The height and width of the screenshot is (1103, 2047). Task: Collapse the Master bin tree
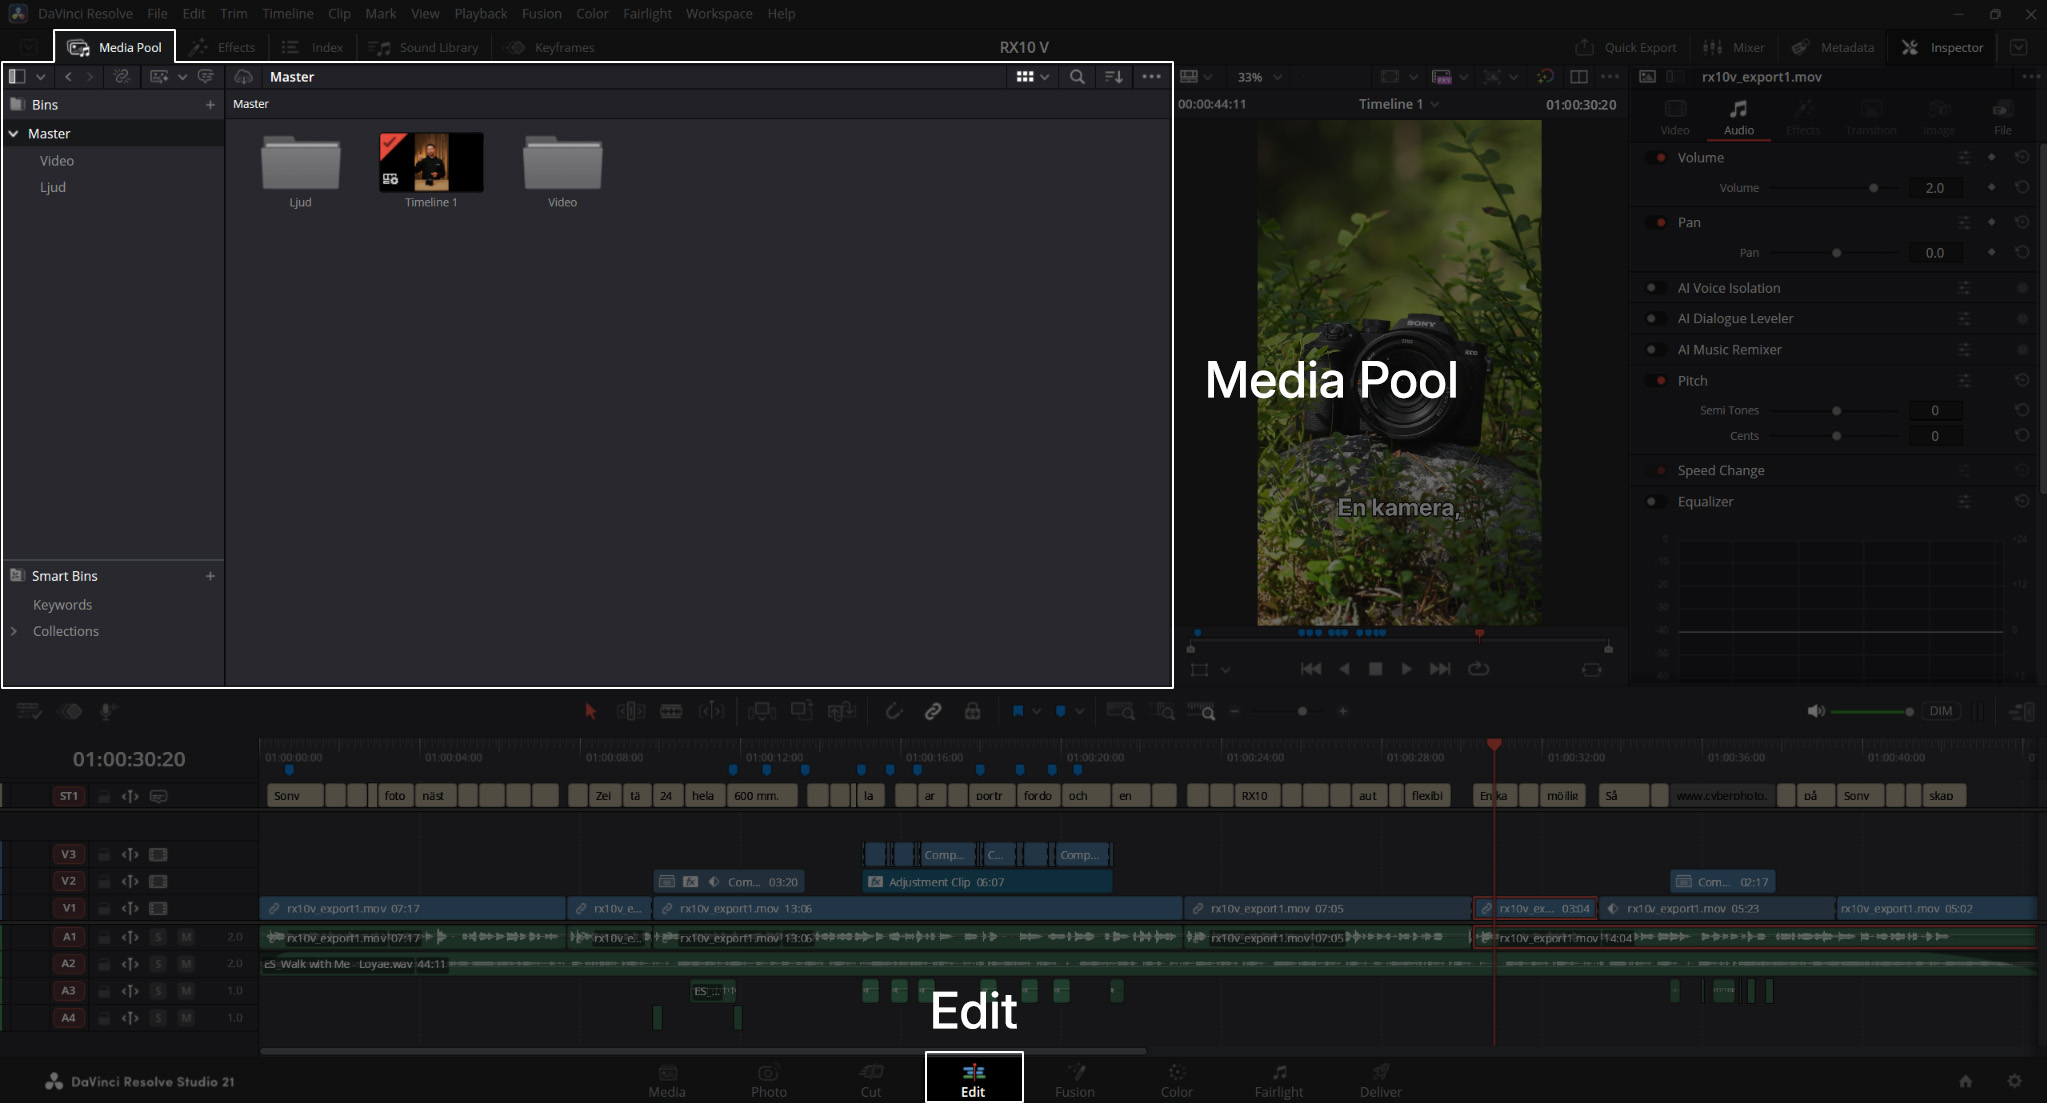[14, 134]
